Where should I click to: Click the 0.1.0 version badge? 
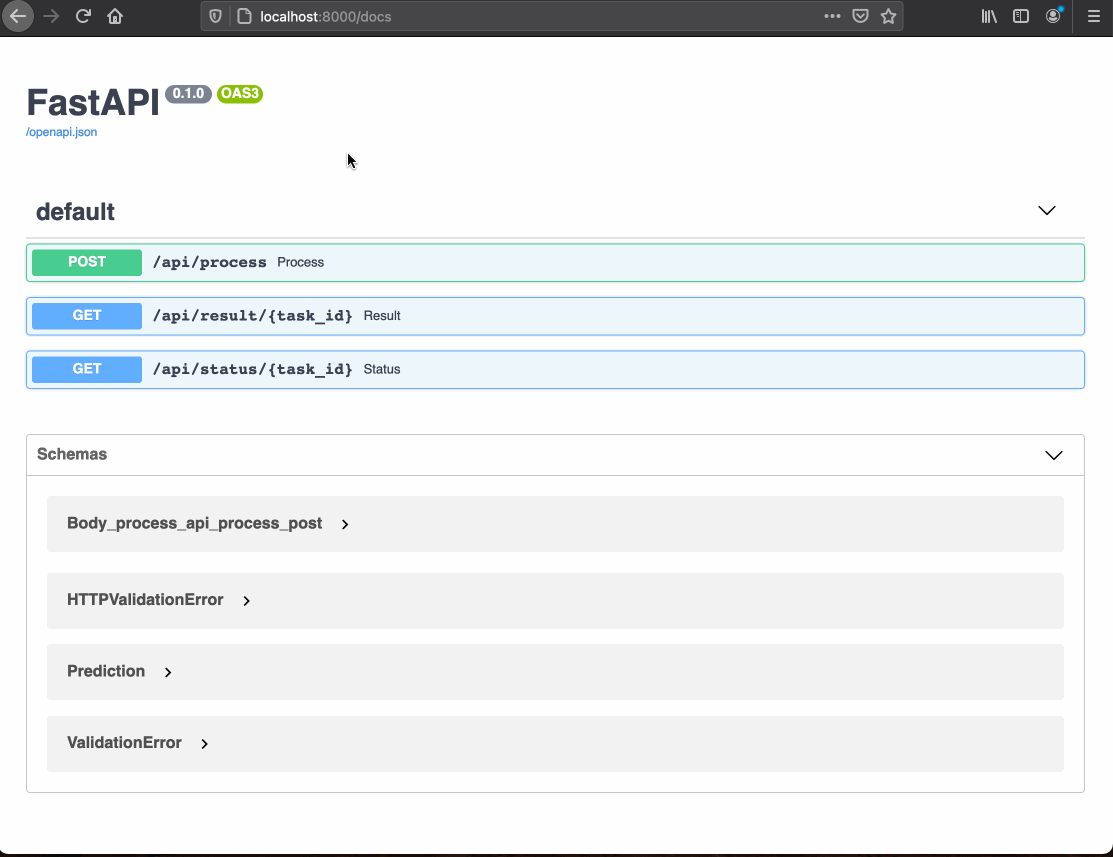pos(188,94)
